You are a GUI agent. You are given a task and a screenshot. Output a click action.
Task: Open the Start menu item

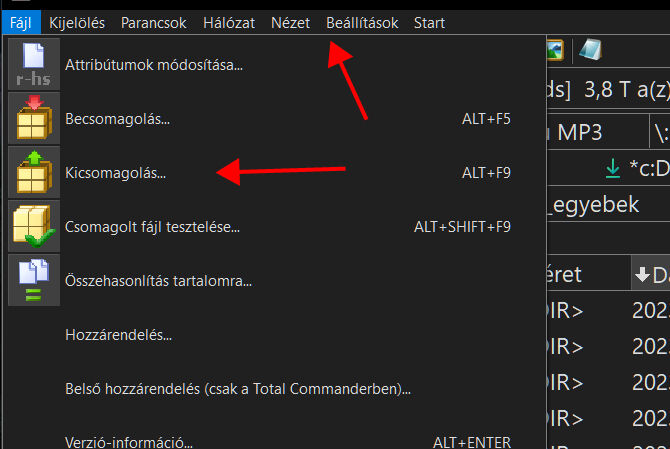pos(429,22)
